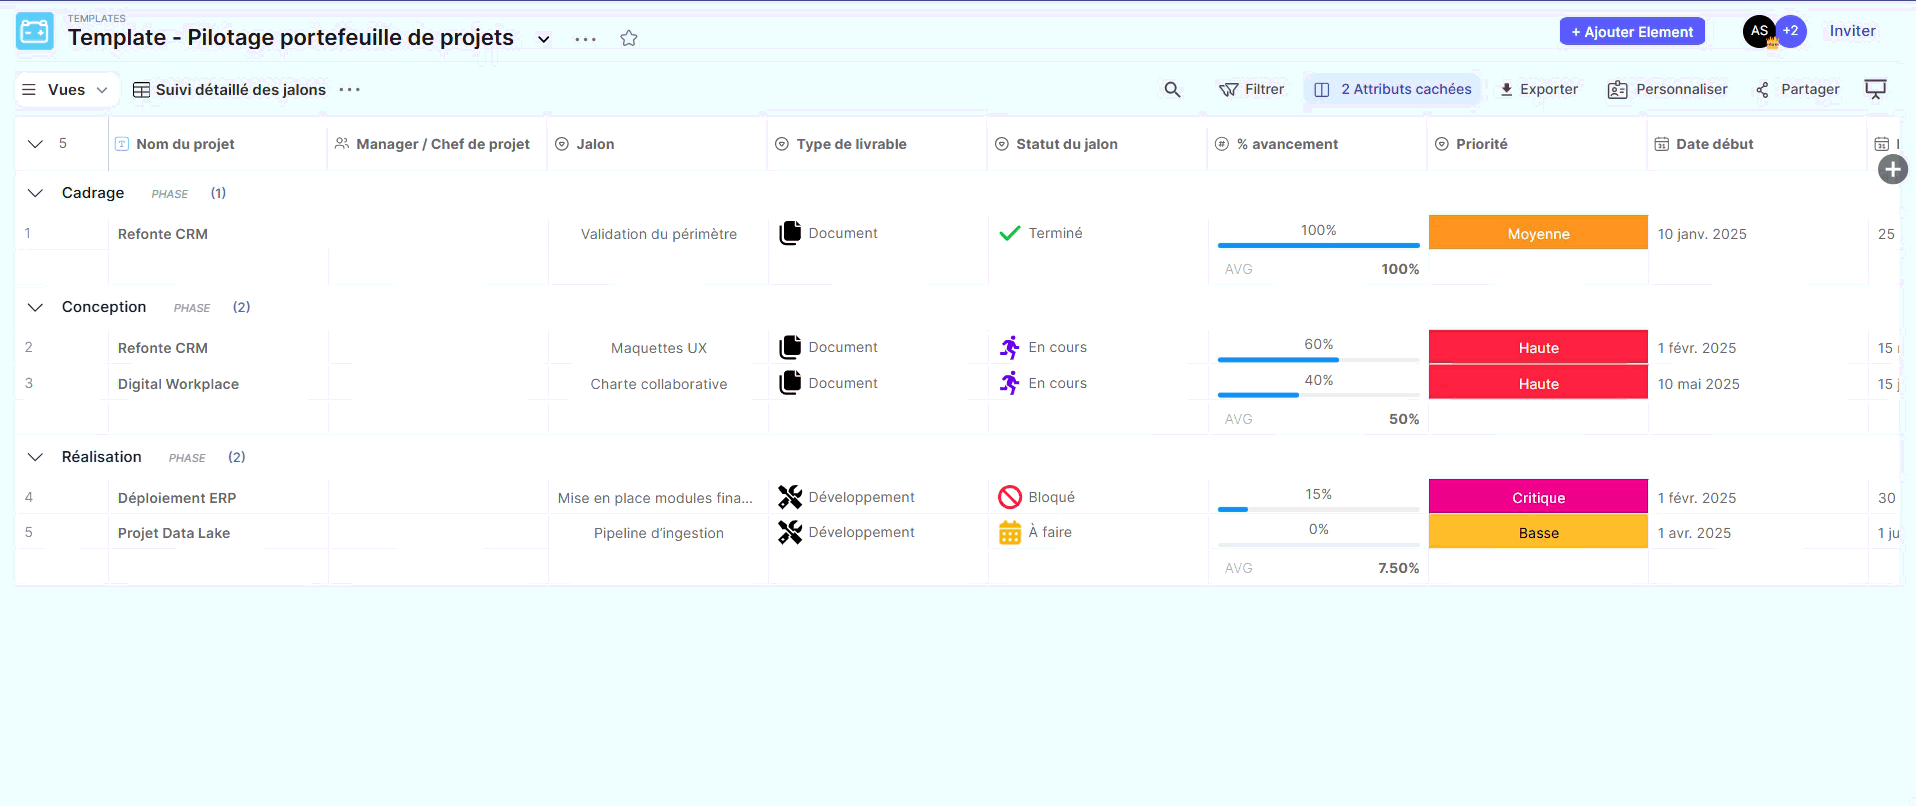This screenshot has height=806, width=1916.
Task: Collapse the Cadrage phase group
Action: click(35, 193)
